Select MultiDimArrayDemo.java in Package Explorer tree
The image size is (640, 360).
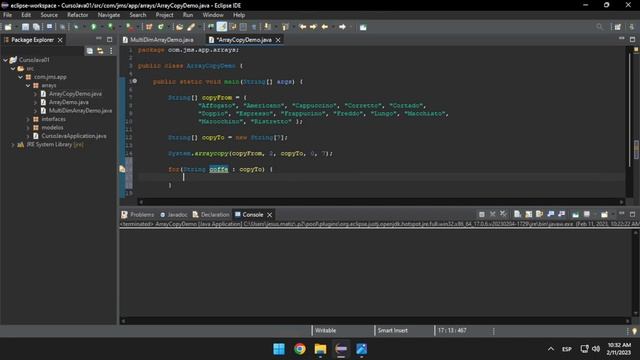[x=80, y=111]
